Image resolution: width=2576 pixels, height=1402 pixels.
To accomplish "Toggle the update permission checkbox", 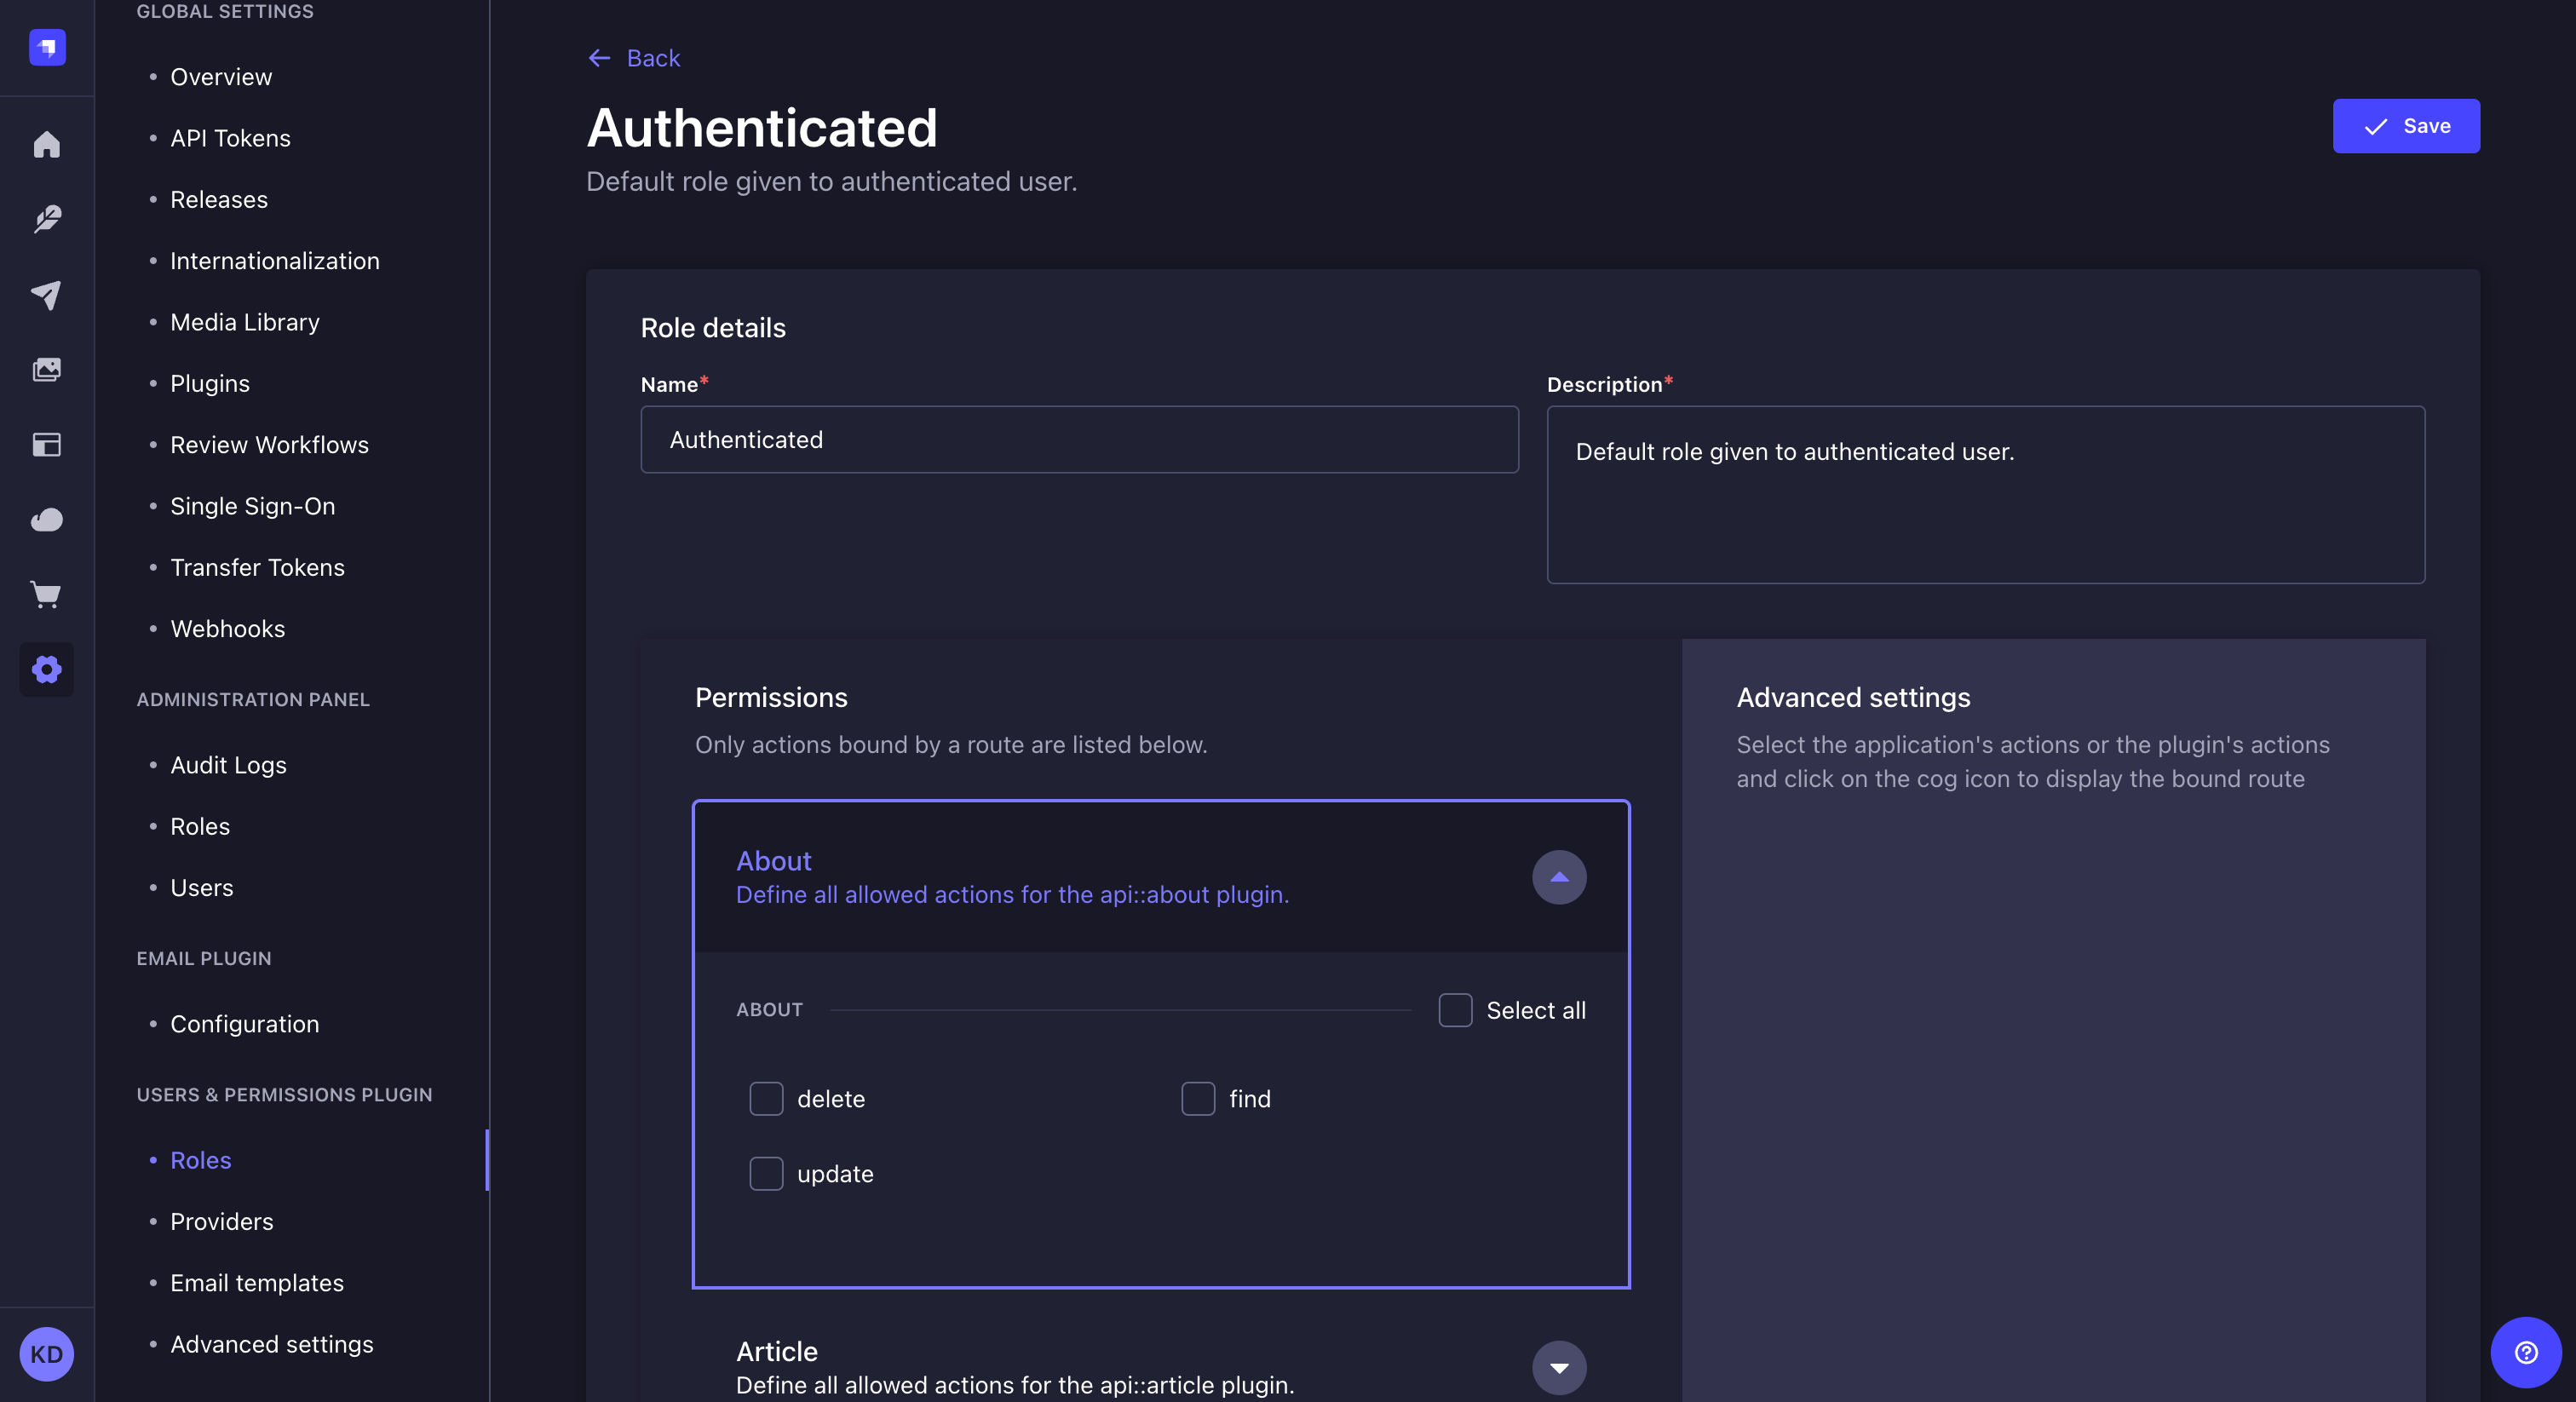I will (x=766, y=1174).
